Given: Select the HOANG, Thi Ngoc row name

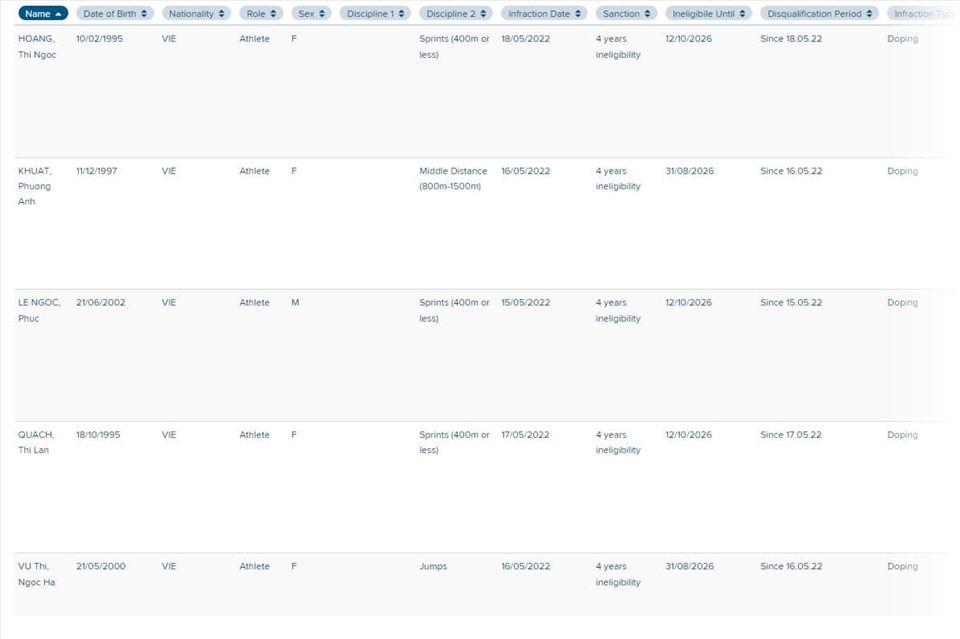Looking at the screenshot, I should pos(37,47).
